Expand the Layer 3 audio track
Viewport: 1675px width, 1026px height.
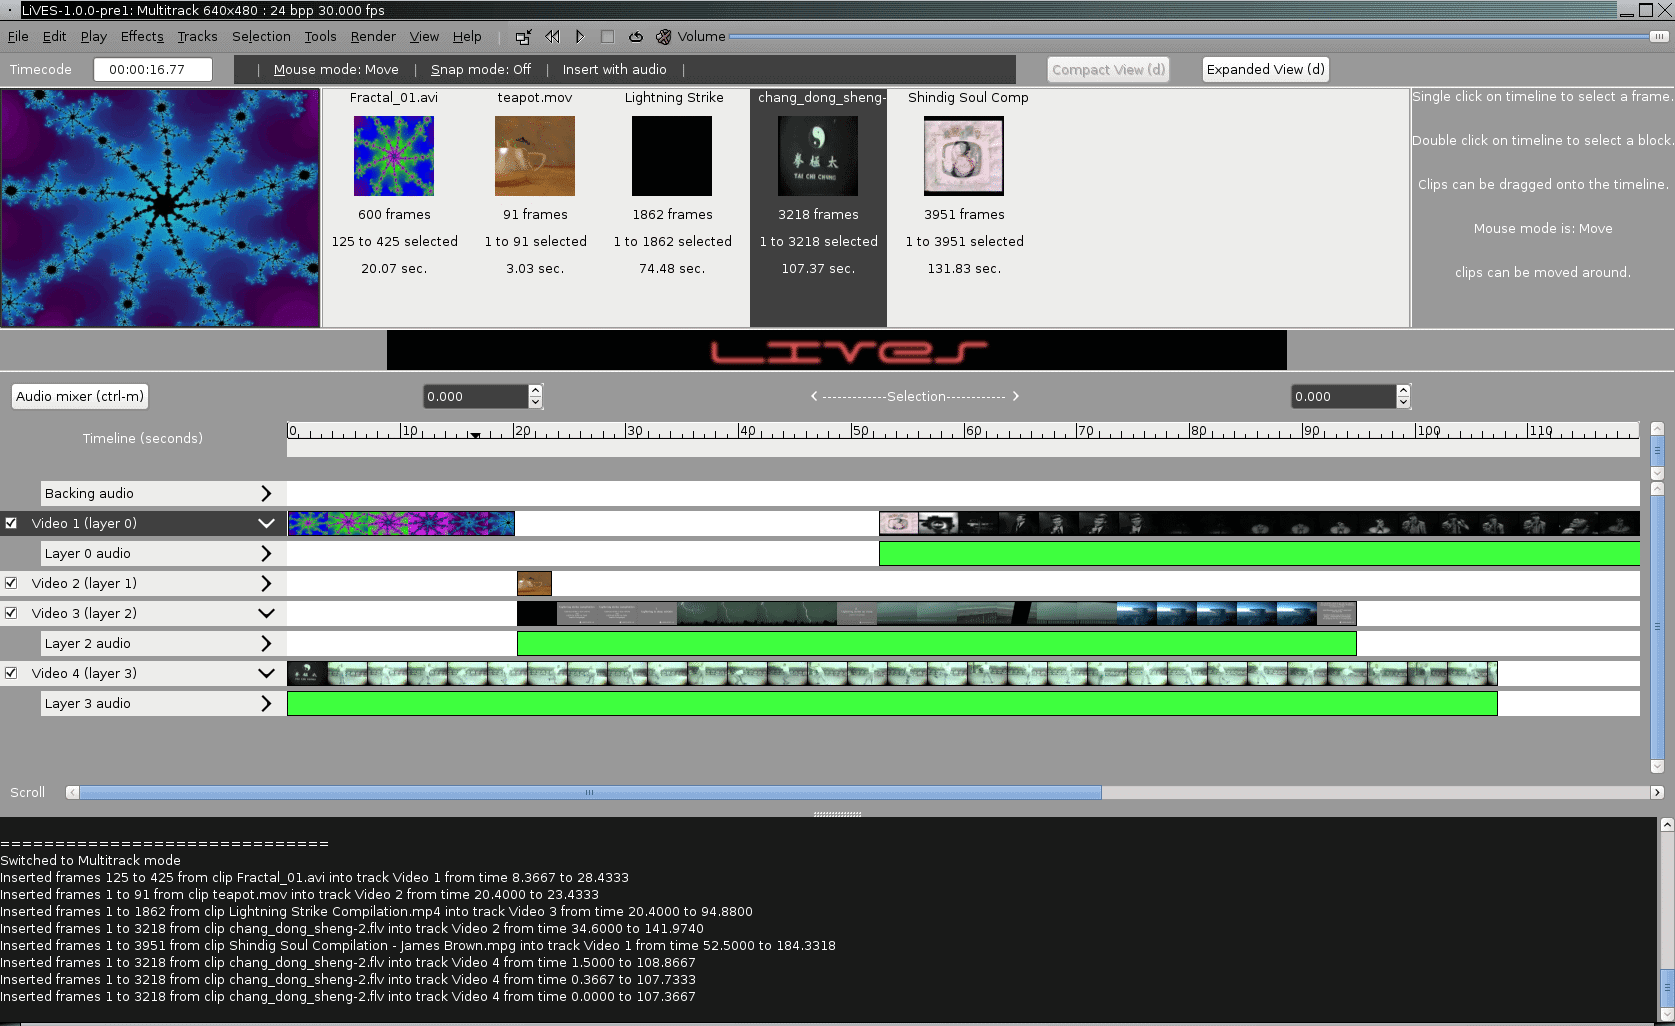pos(266,703)
